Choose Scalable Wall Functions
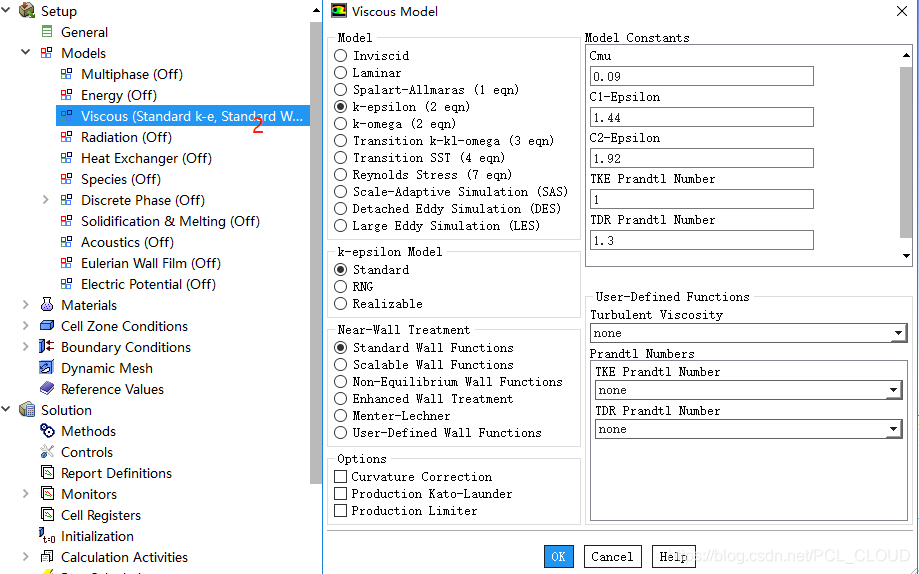 pos(341,365)
